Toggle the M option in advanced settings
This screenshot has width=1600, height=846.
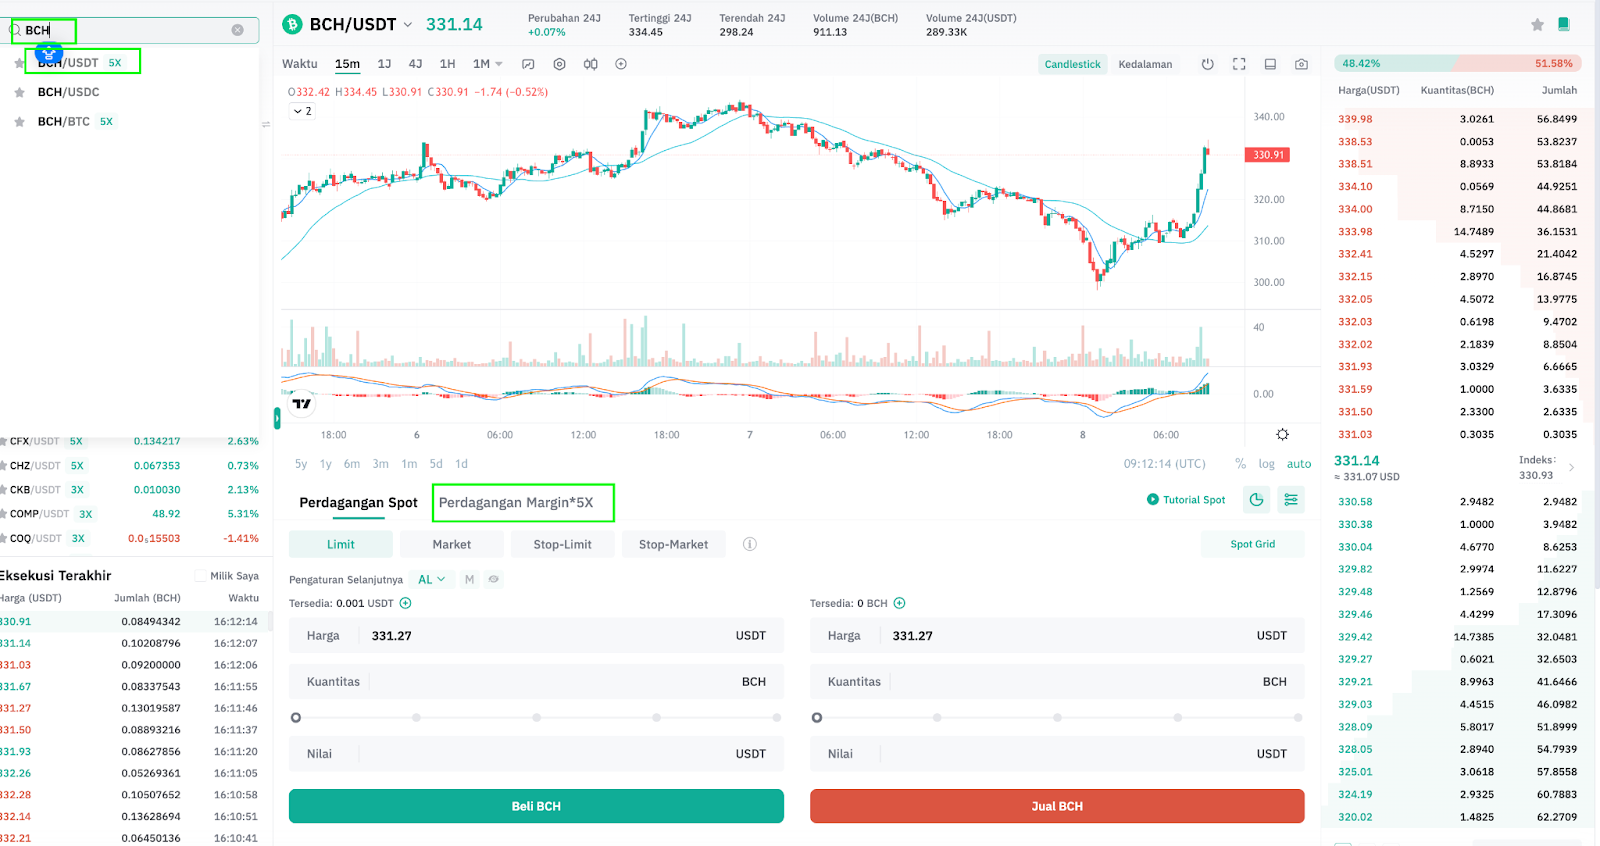(x=469, y=579)
